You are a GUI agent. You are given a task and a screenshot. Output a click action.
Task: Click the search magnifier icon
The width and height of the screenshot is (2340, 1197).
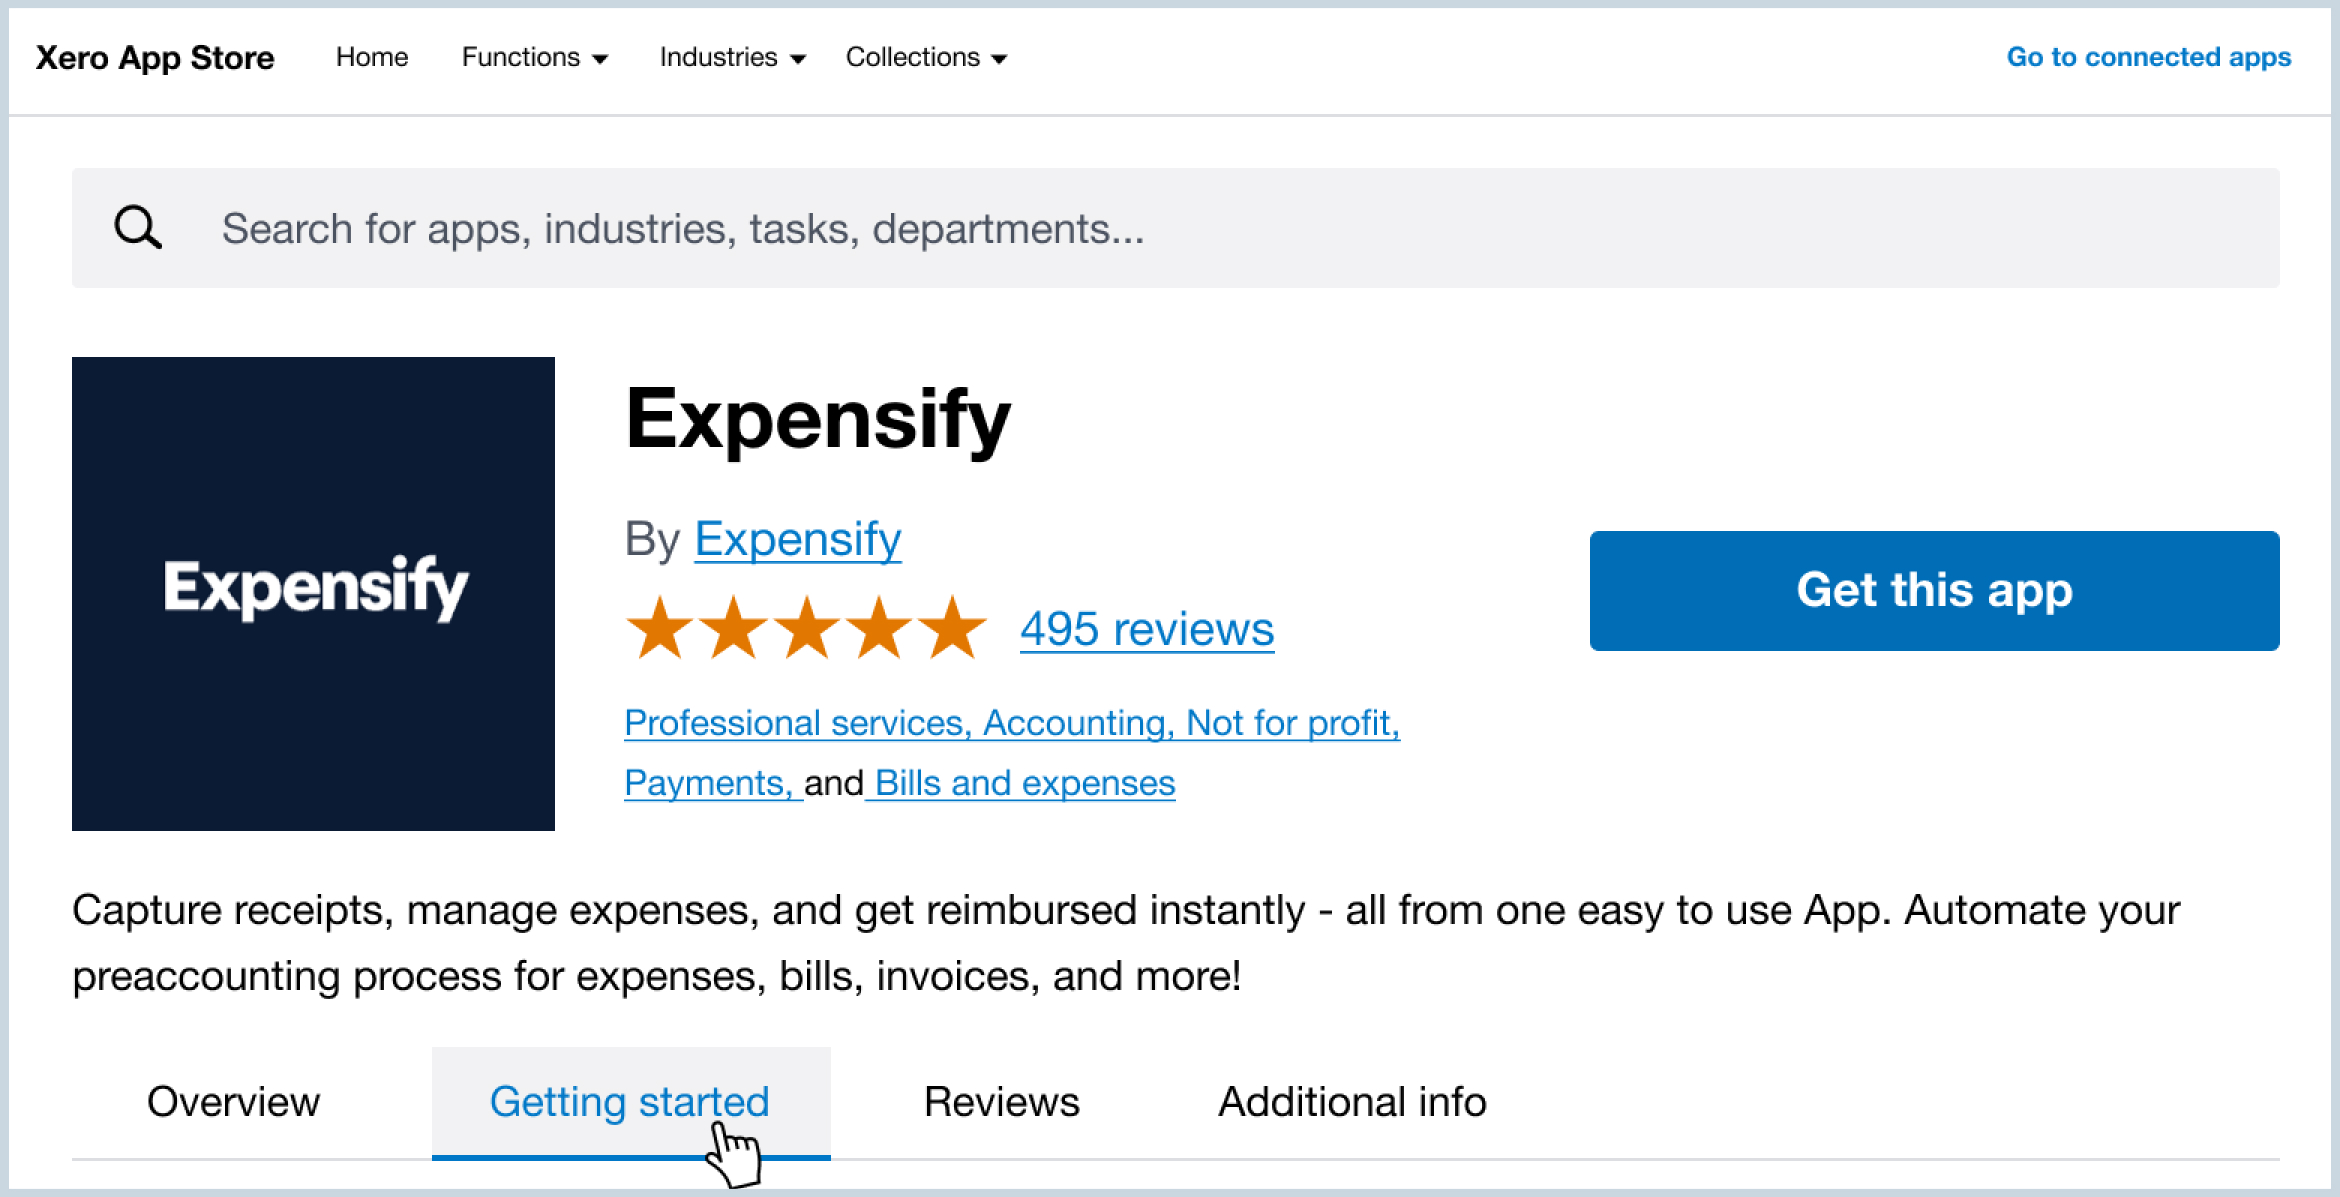[x=138, y=228]
